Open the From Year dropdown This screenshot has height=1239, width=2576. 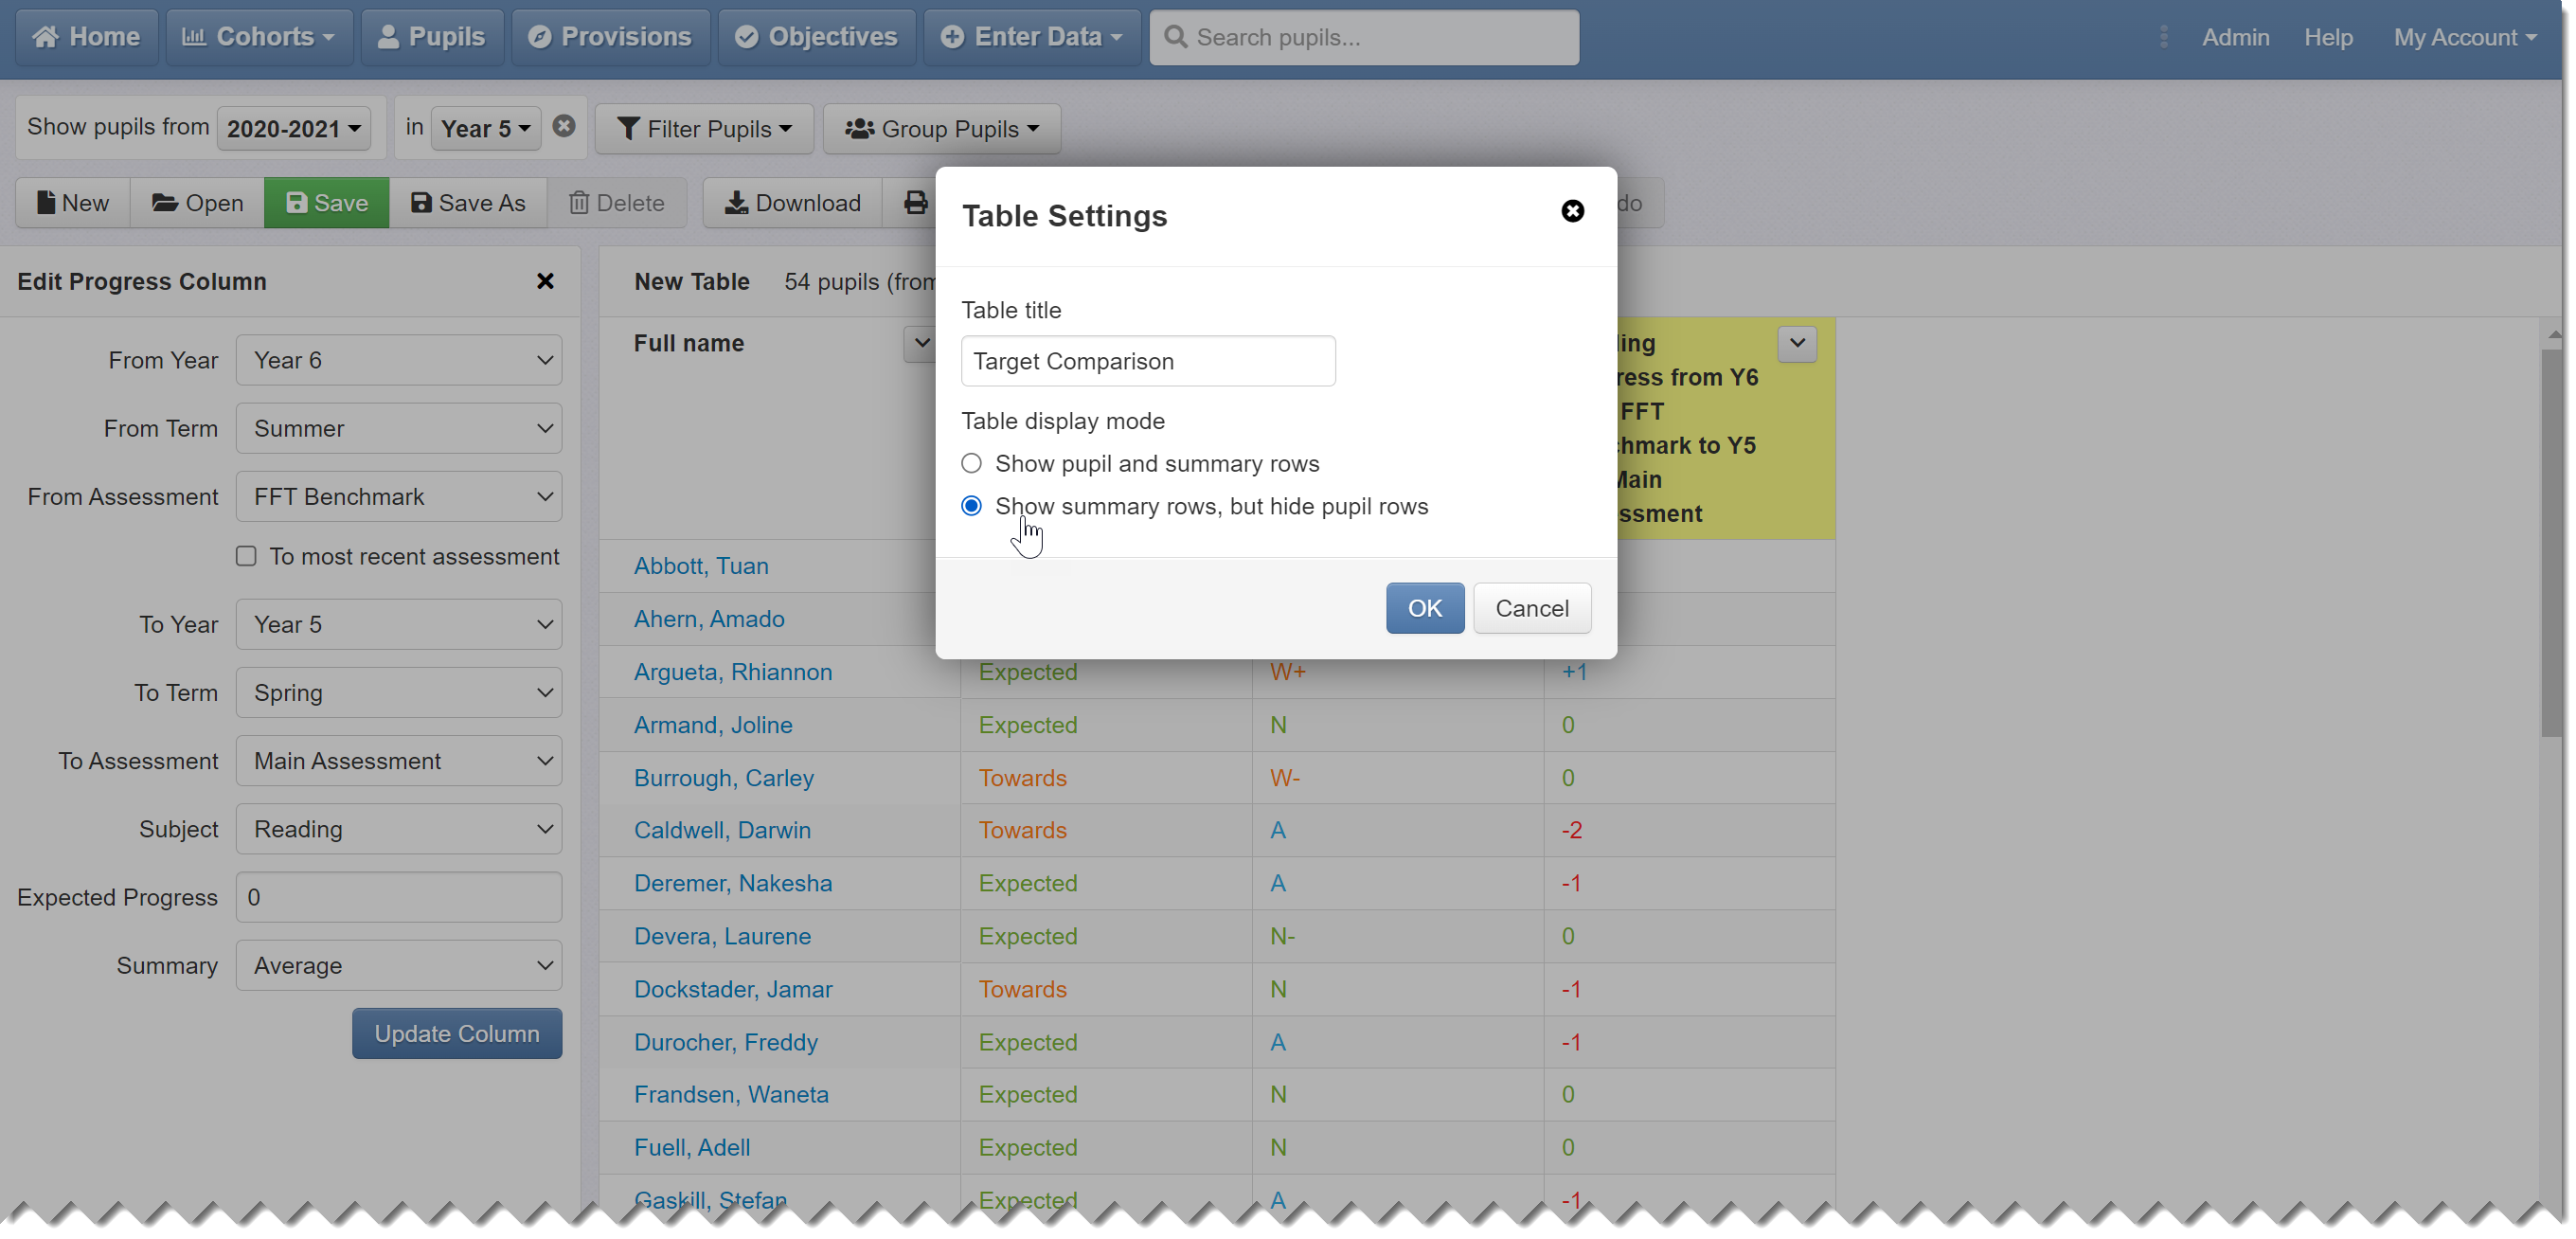pyautogui.click(x=399, y=360)
